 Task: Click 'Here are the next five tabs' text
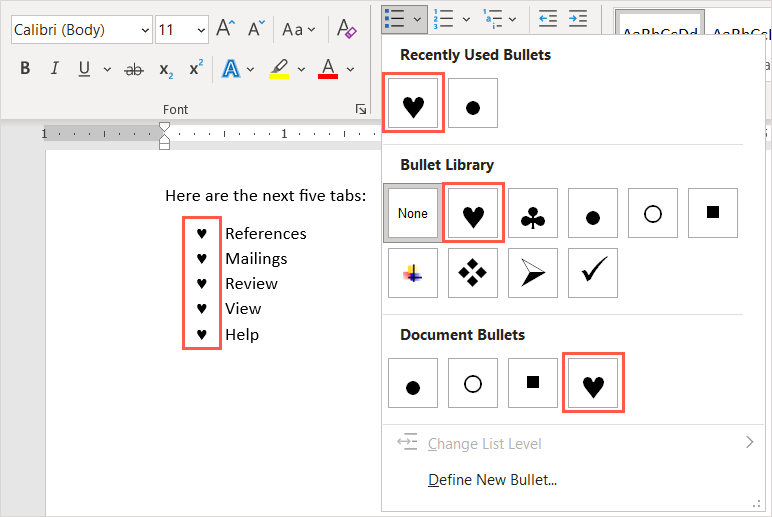click(x=266, y=196)
